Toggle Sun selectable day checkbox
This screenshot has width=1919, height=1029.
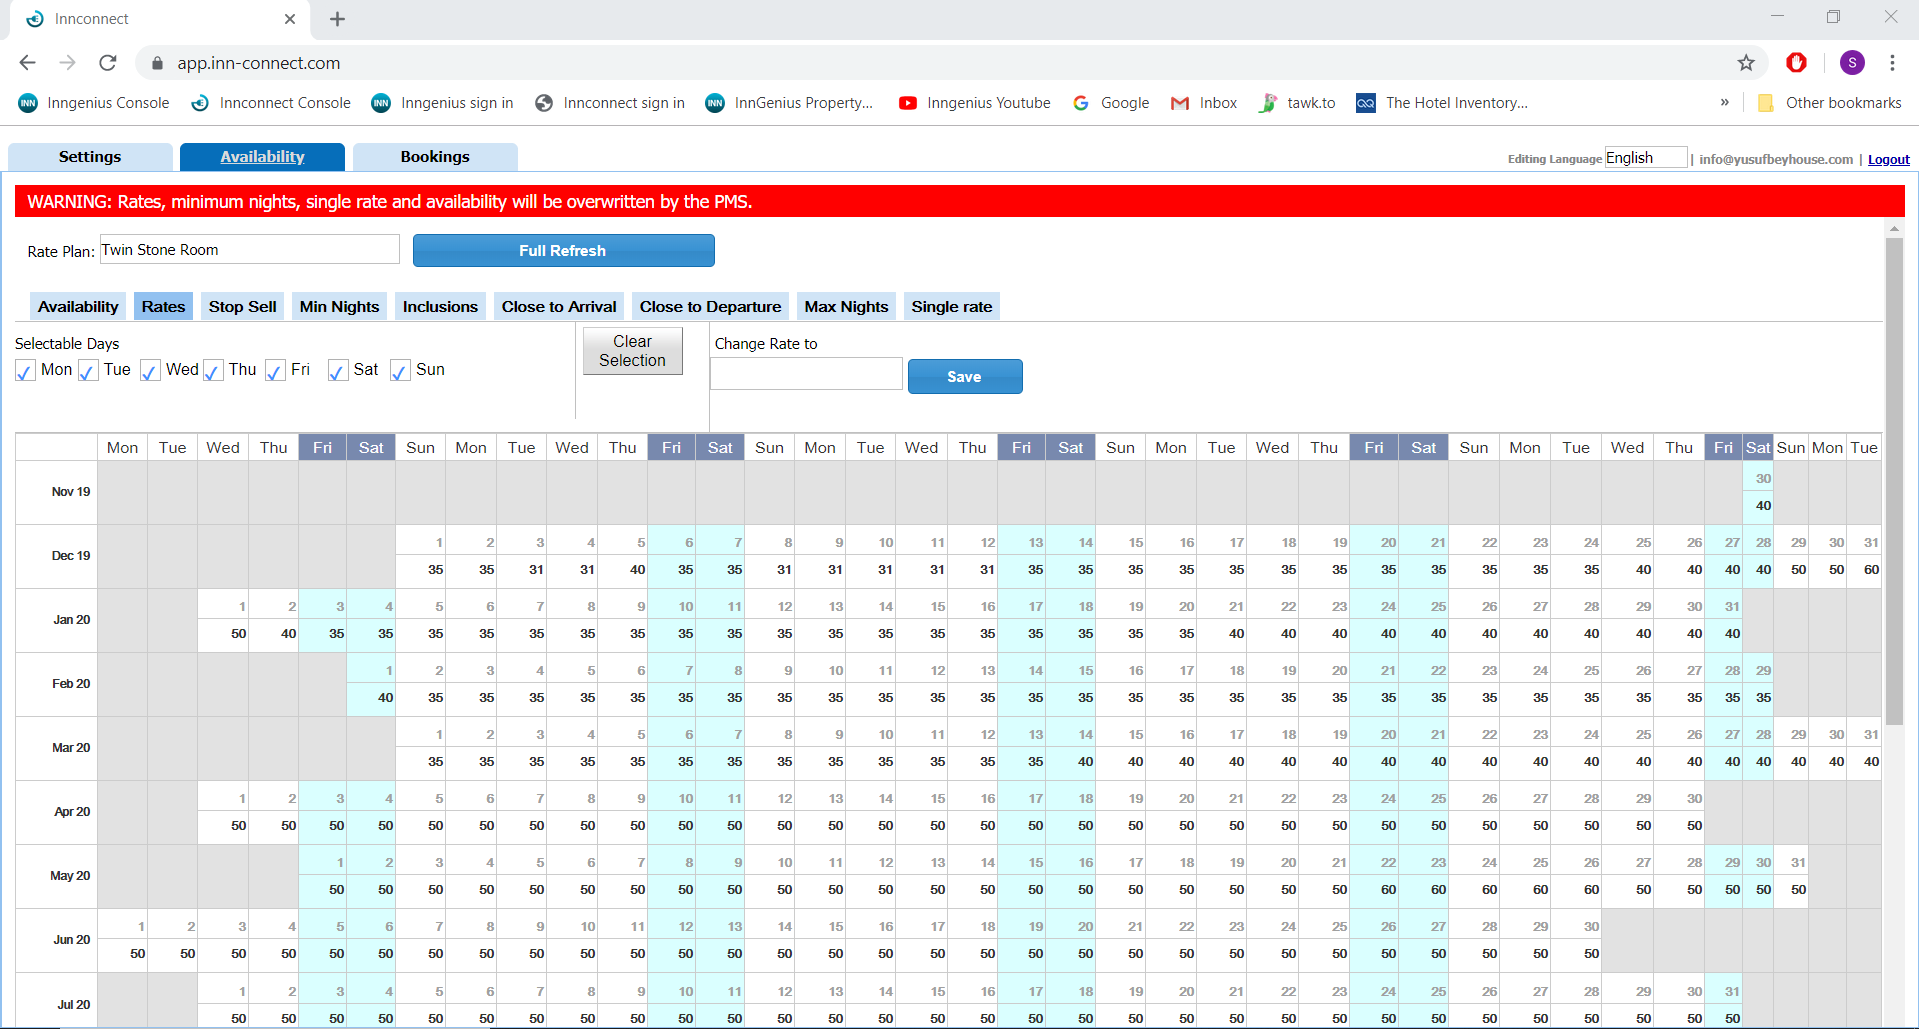(x=400, y=371)
